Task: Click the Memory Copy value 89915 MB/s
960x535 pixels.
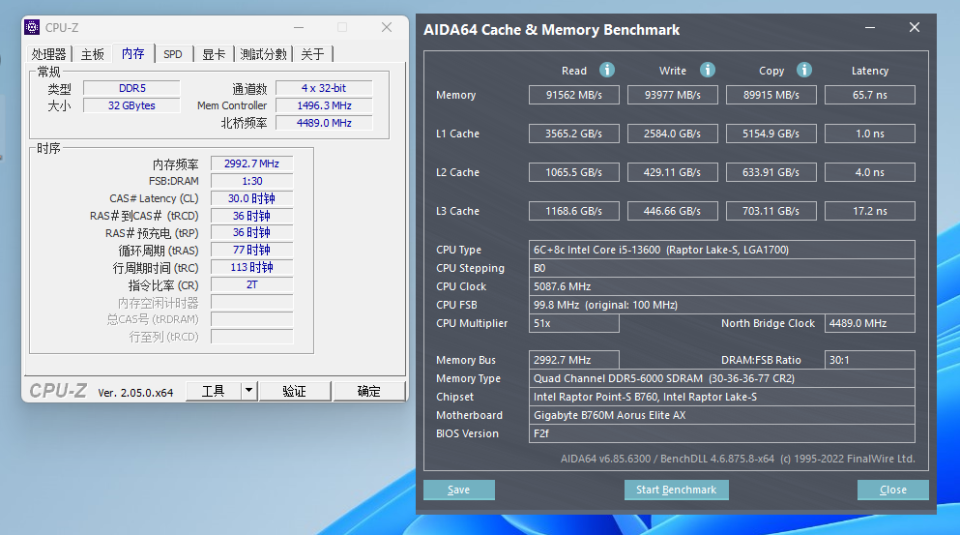Action: pyautogui.click(x=771, y=95)
